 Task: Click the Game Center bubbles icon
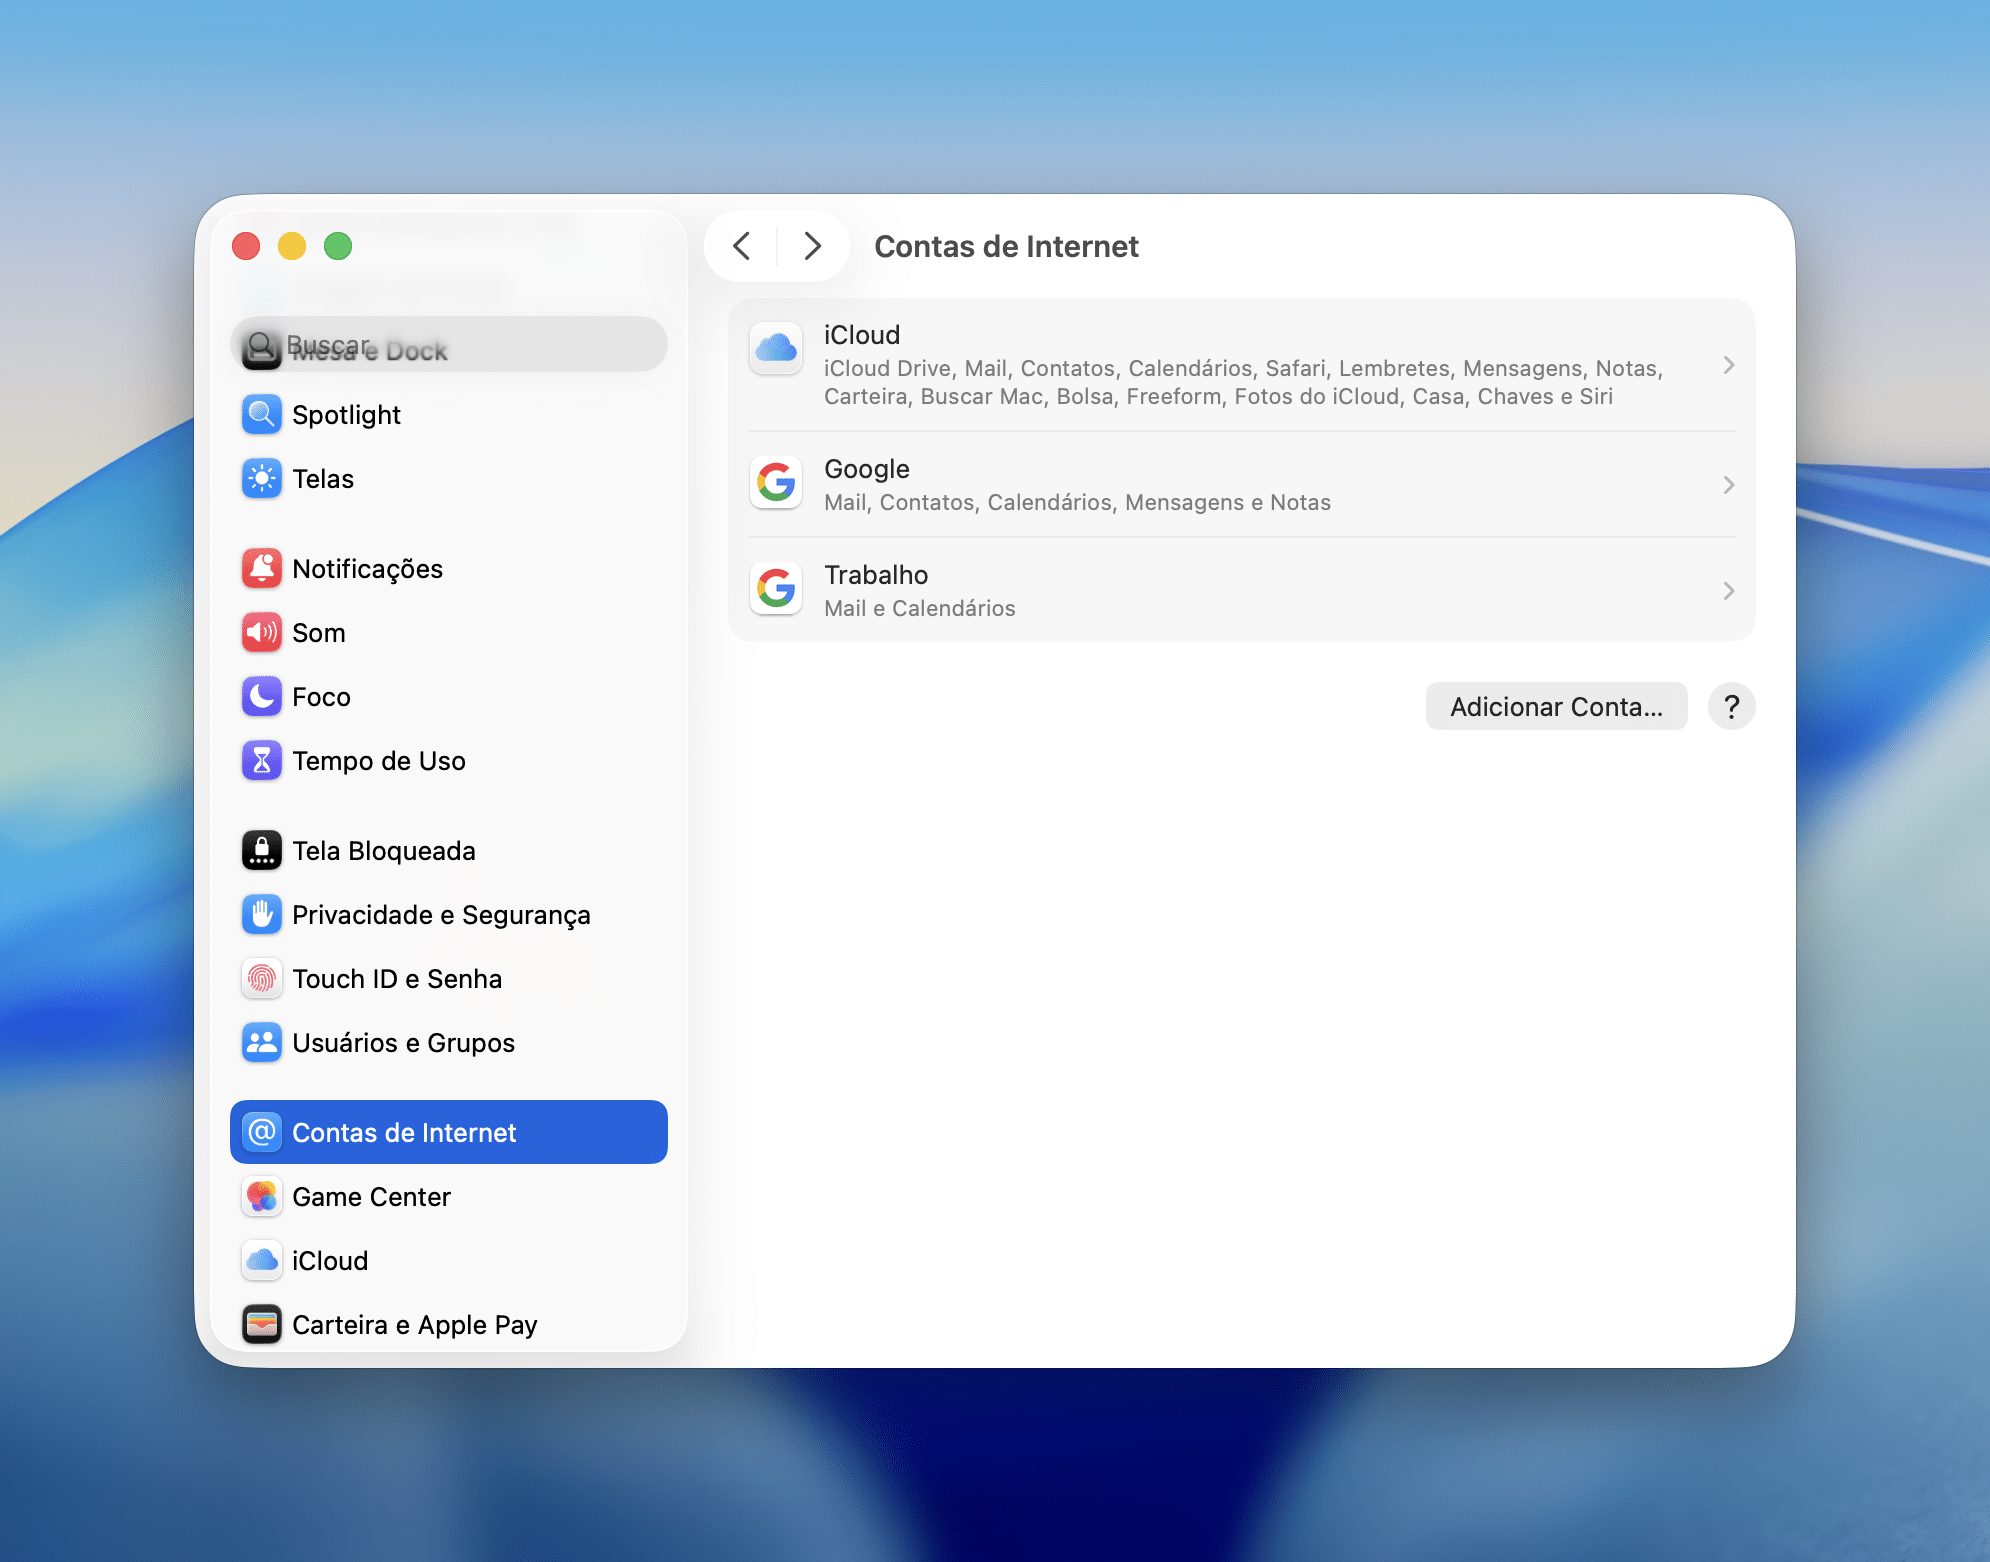coord(262,1197)
